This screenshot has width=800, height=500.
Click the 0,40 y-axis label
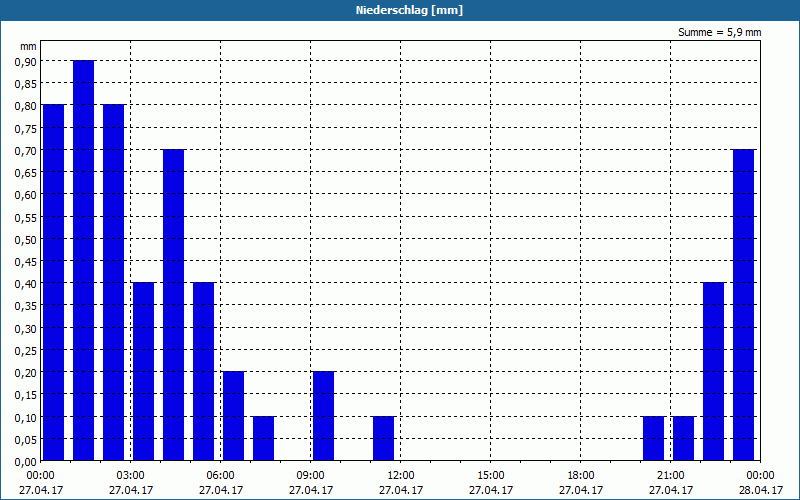tap(25, 284)
